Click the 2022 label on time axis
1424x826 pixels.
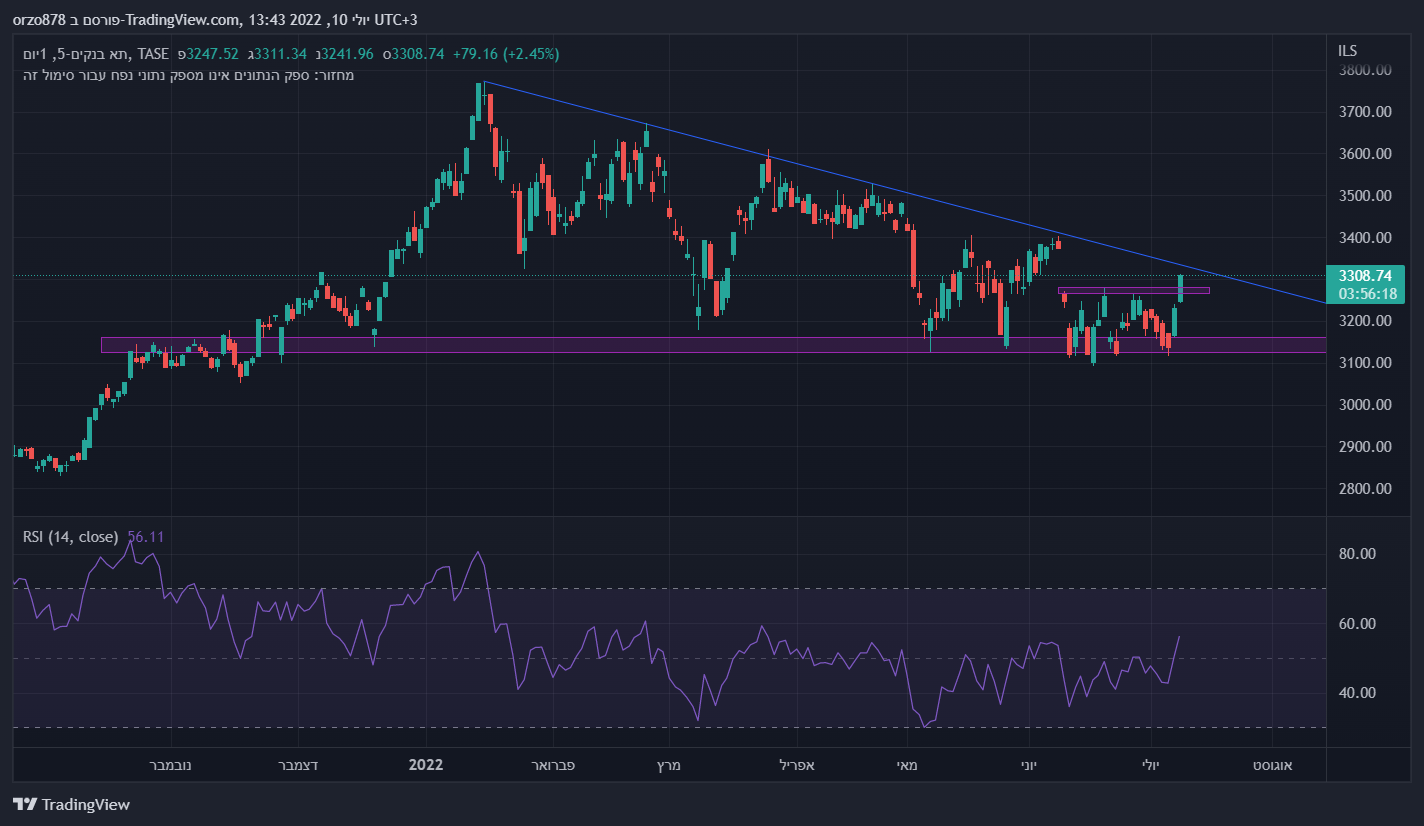(x=426, y=765)
